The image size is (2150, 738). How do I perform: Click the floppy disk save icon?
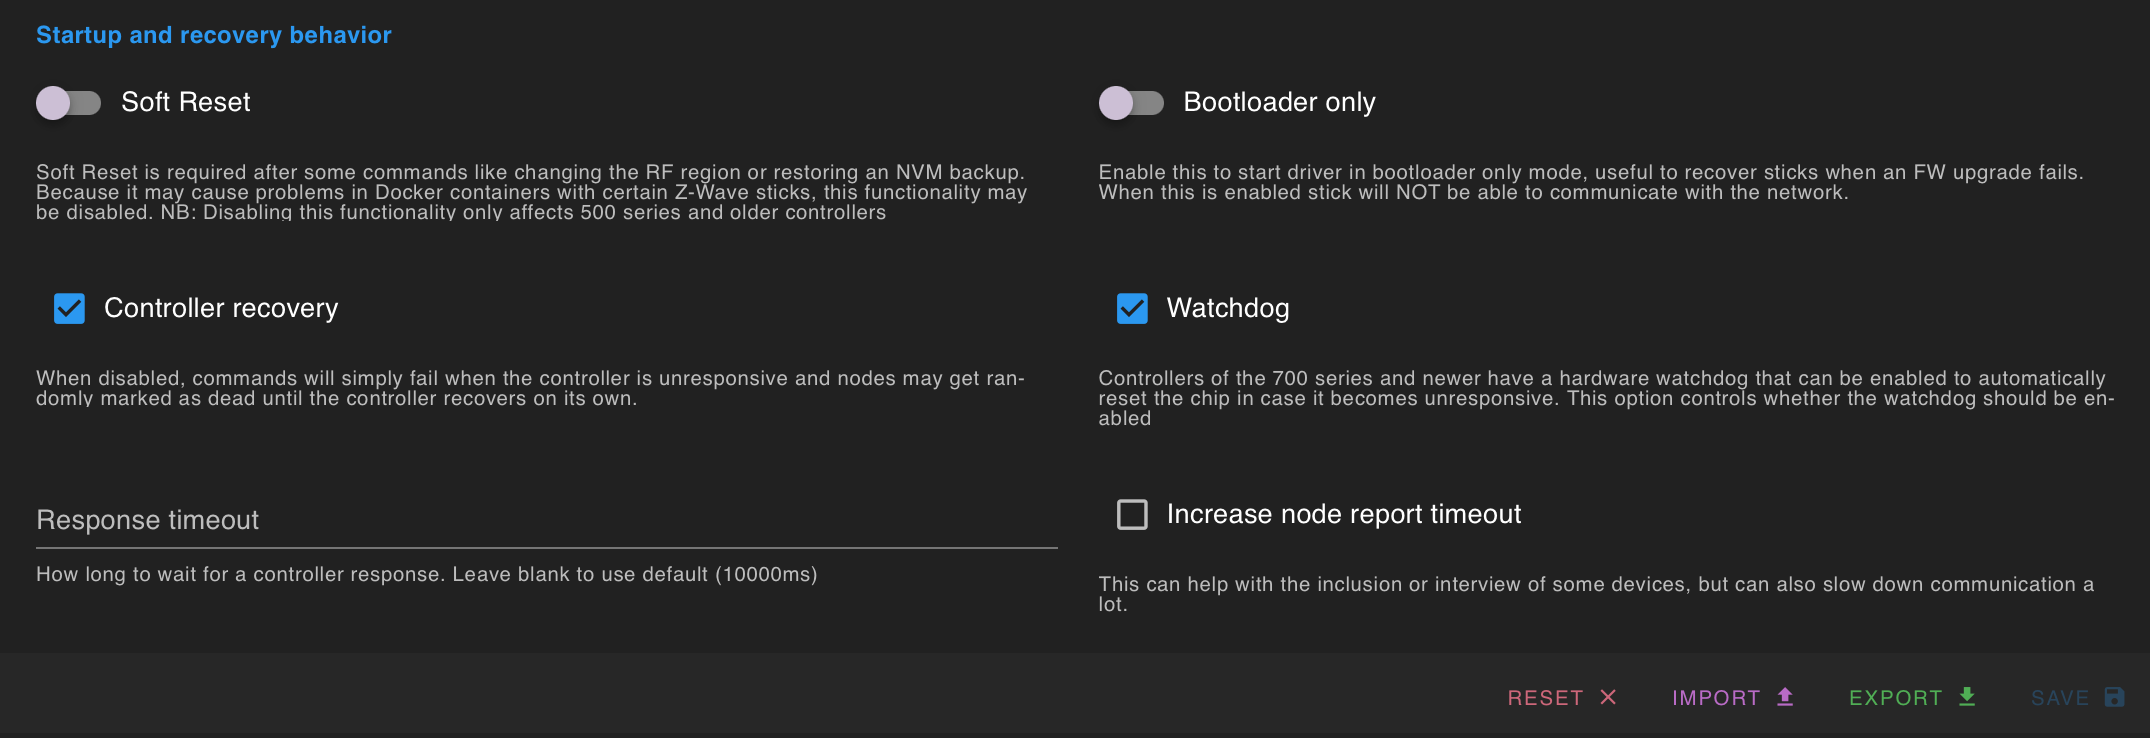[x=2114, y=697]
